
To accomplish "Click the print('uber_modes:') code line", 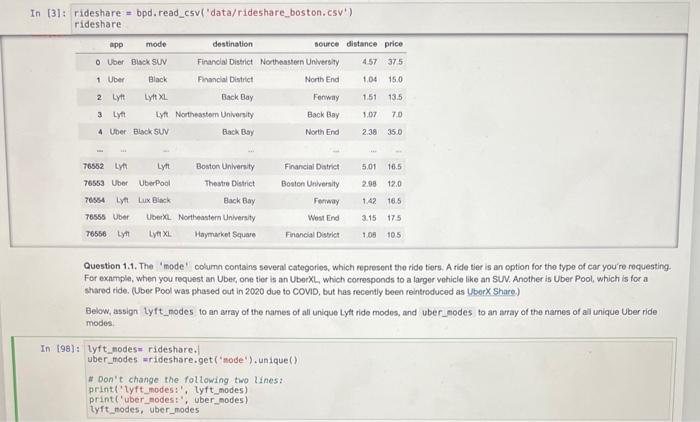I will click(x=168, y=400).
